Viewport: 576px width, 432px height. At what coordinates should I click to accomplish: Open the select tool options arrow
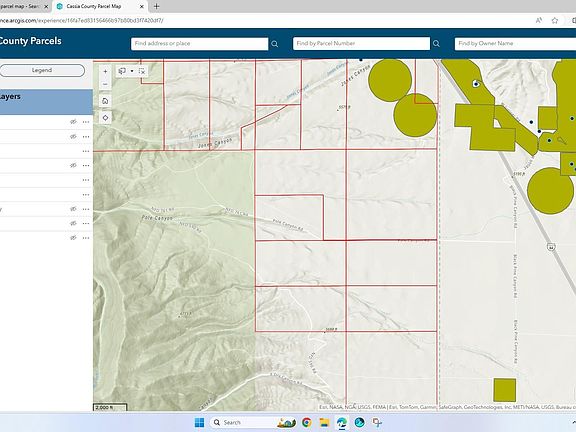point(132,71)
